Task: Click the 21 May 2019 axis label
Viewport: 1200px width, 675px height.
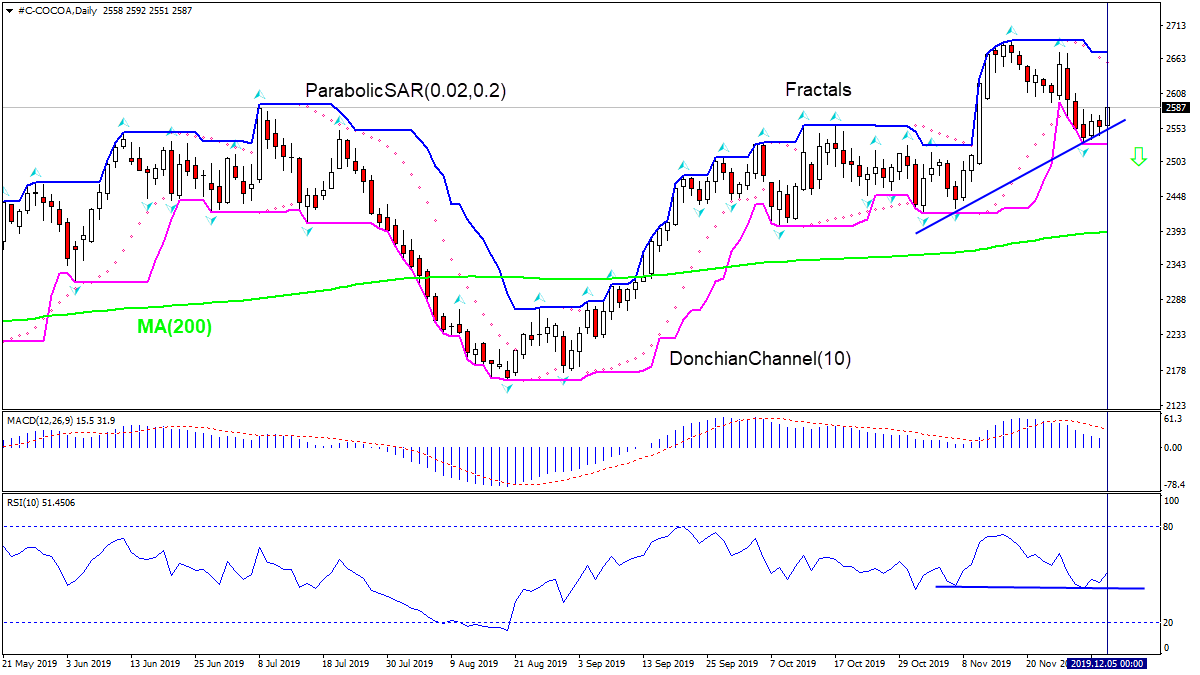Action: coord(32,662)
